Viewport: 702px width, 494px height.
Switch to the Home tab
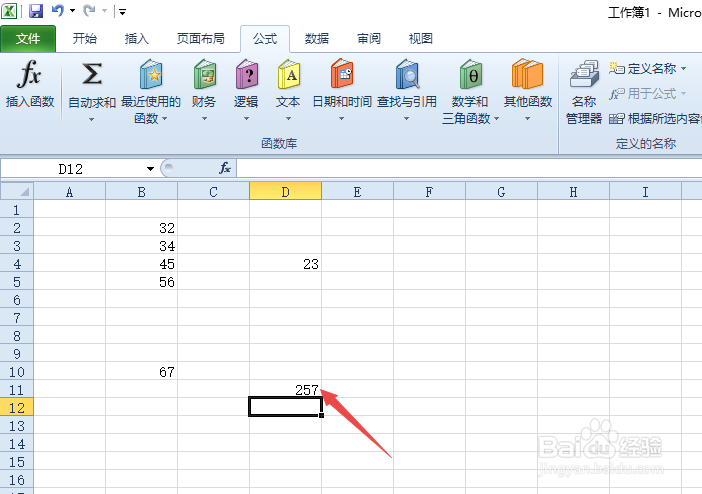[x=85, y=39]
